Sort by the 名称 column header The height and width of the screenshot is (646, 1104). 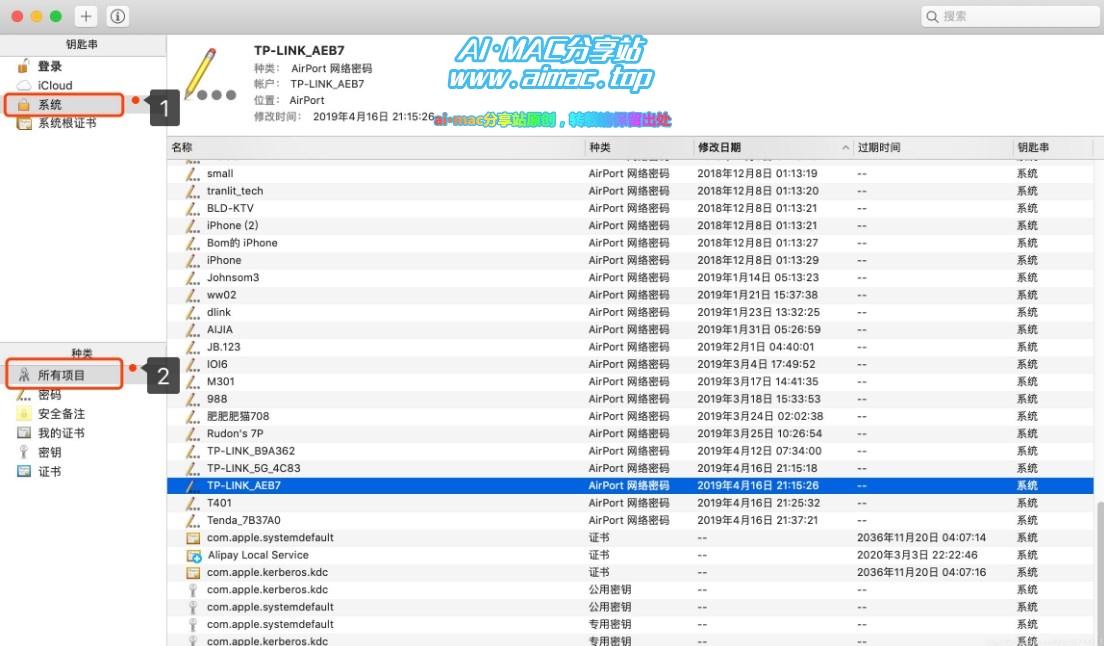375,147
